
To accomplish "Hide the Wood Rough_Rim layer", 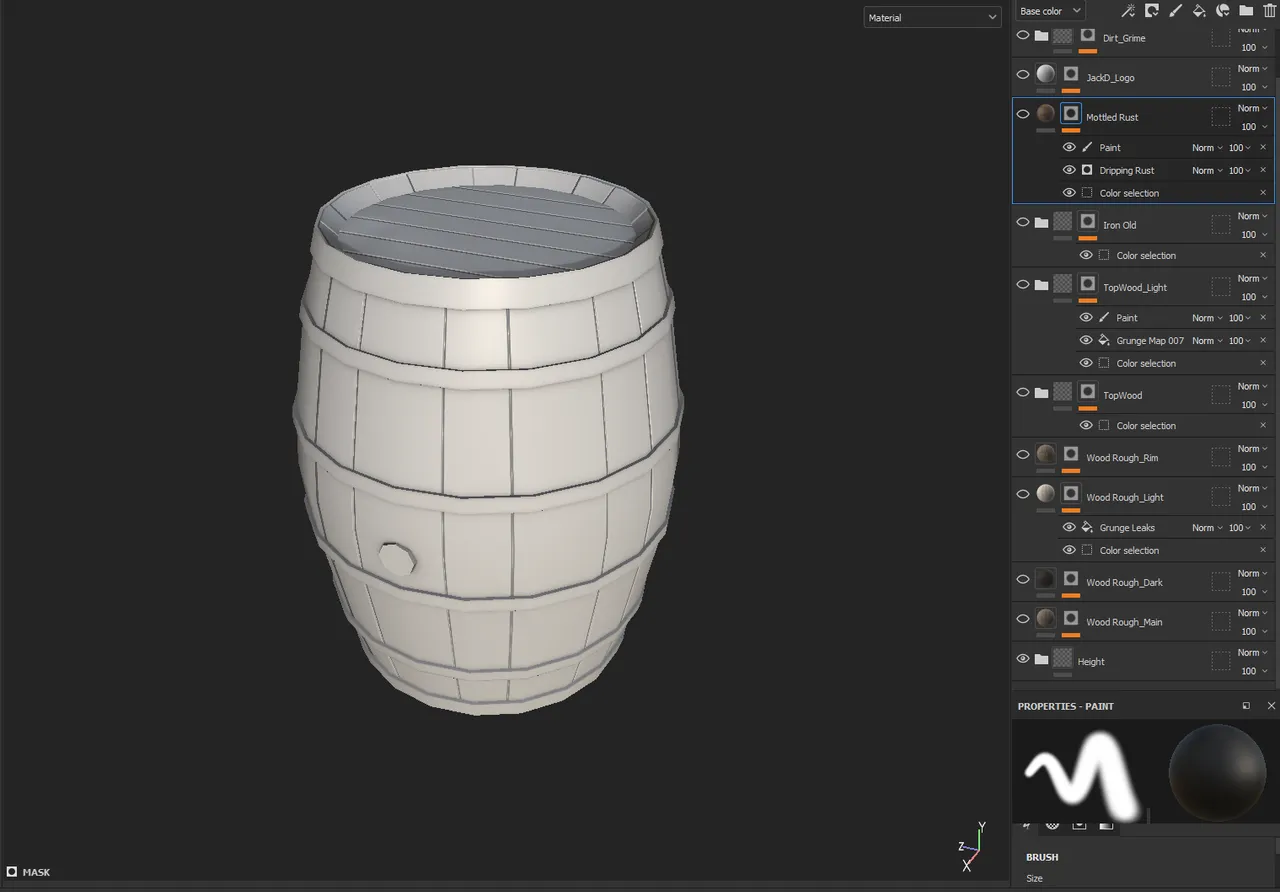I will tap(1023, 454).
